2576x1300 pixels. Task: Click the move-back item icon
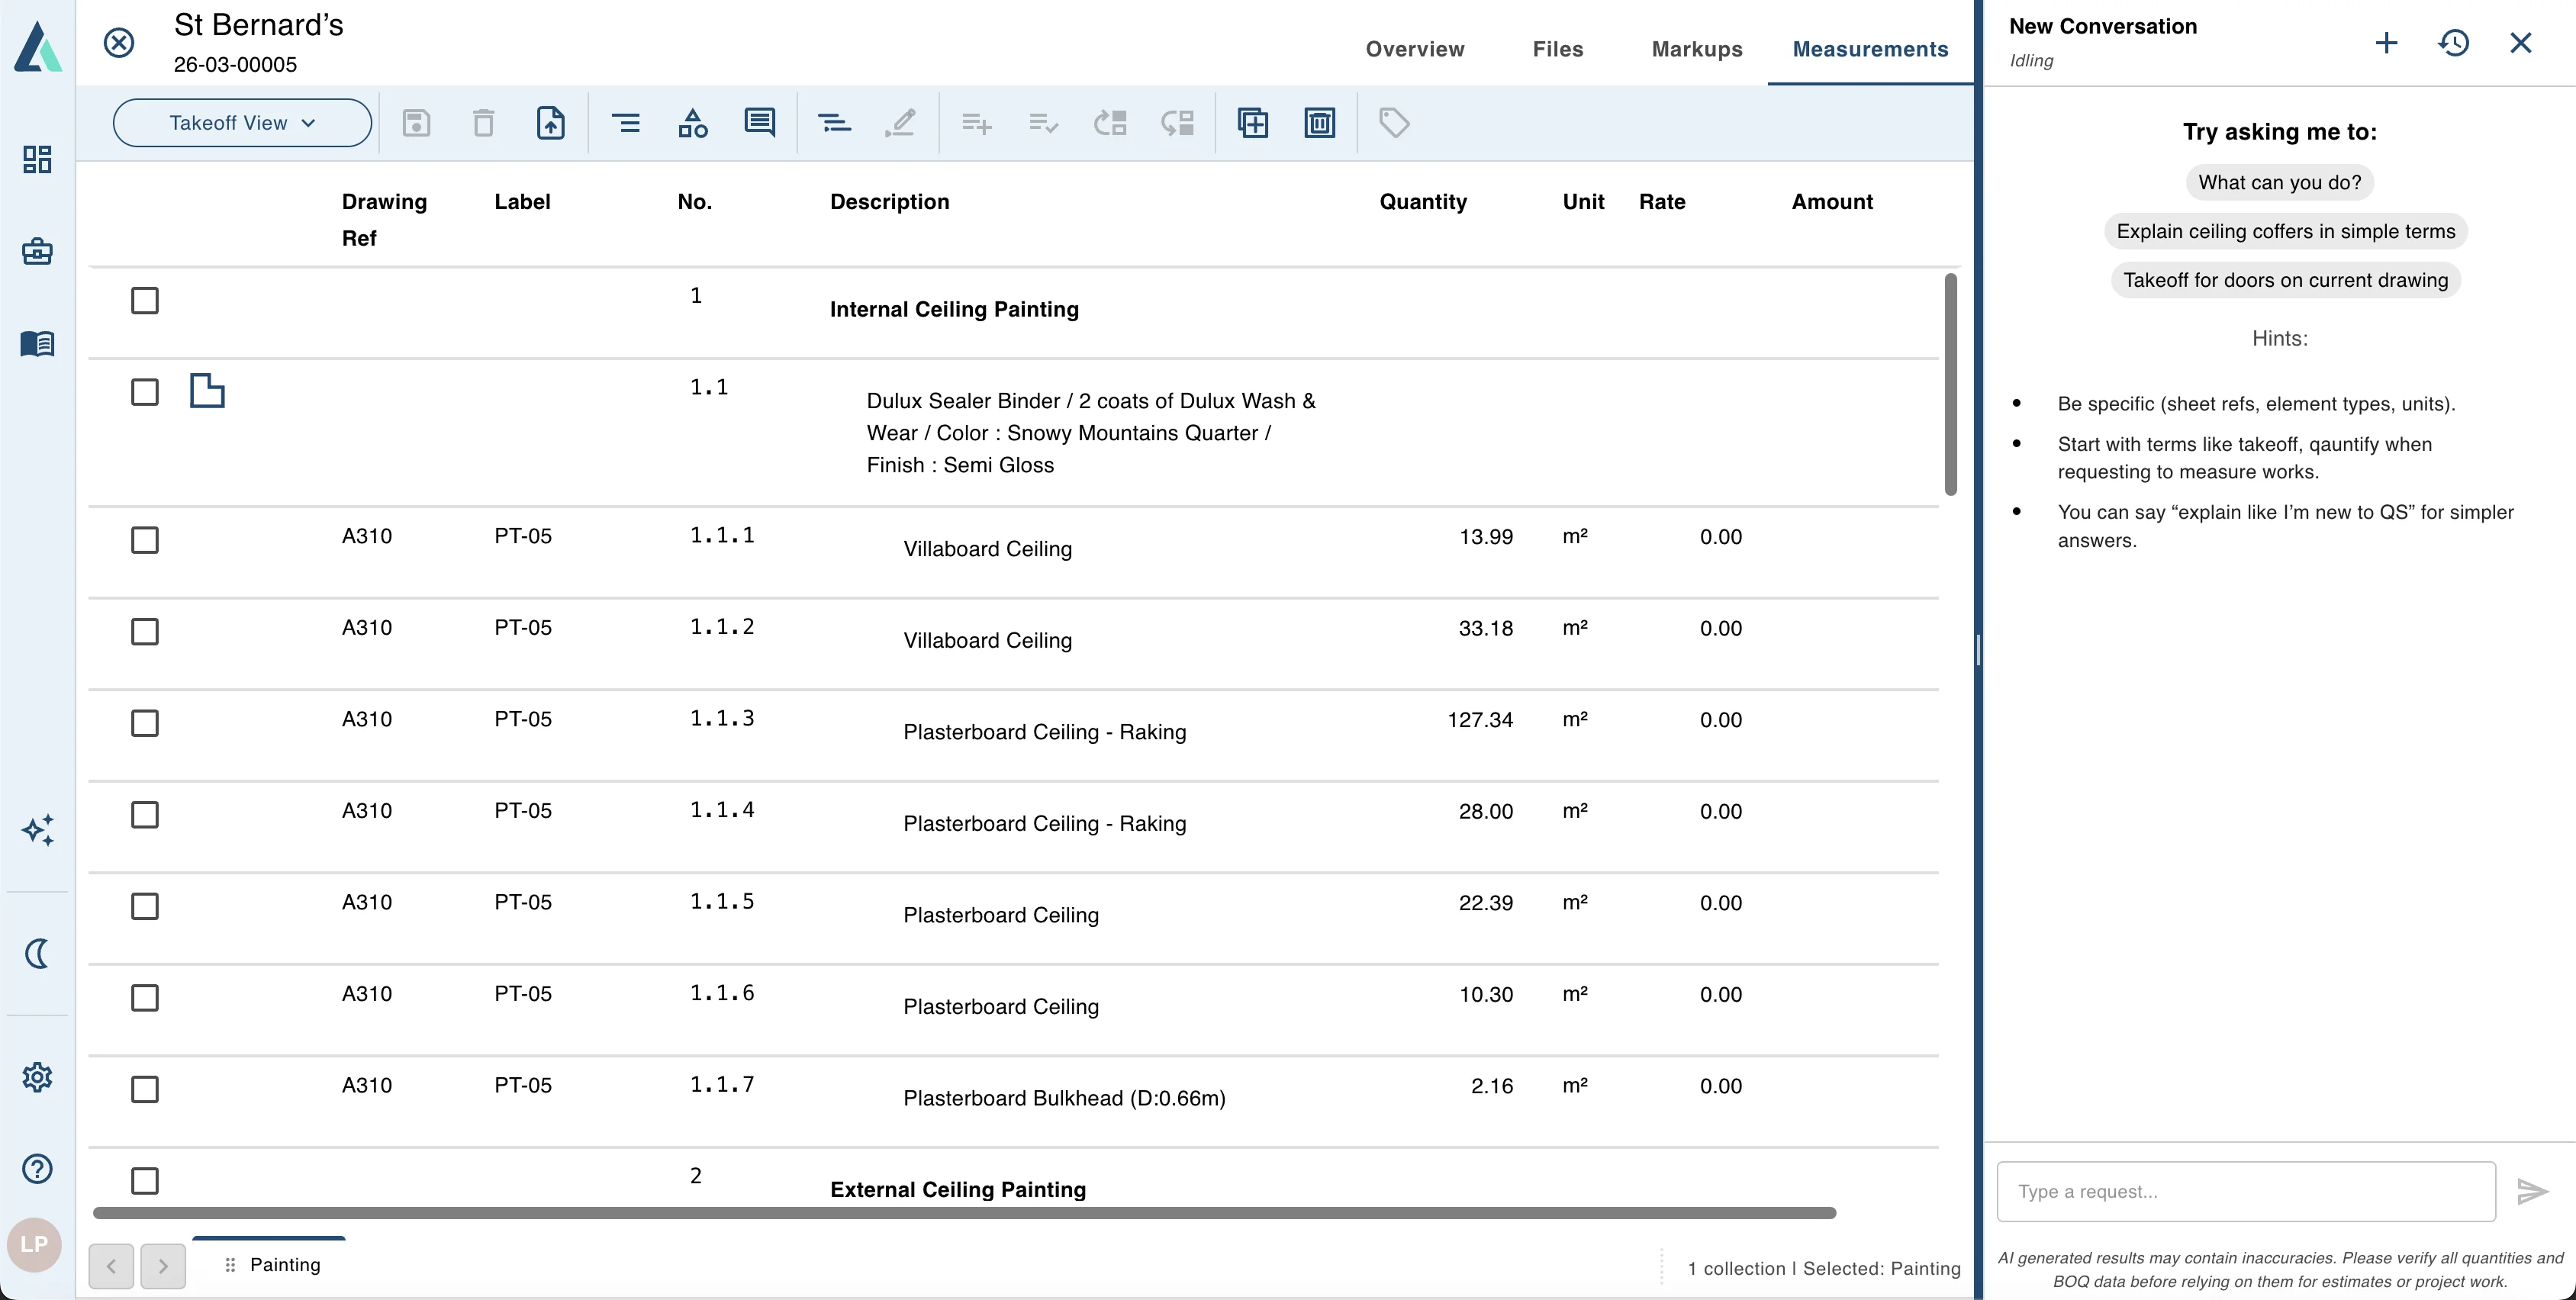[1110, 123]
